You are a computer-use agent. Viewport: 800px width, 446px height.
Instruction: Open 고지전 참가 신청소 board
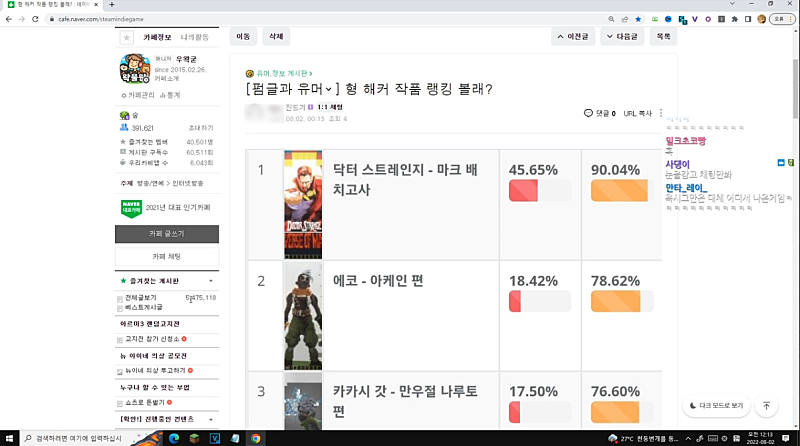153,339
